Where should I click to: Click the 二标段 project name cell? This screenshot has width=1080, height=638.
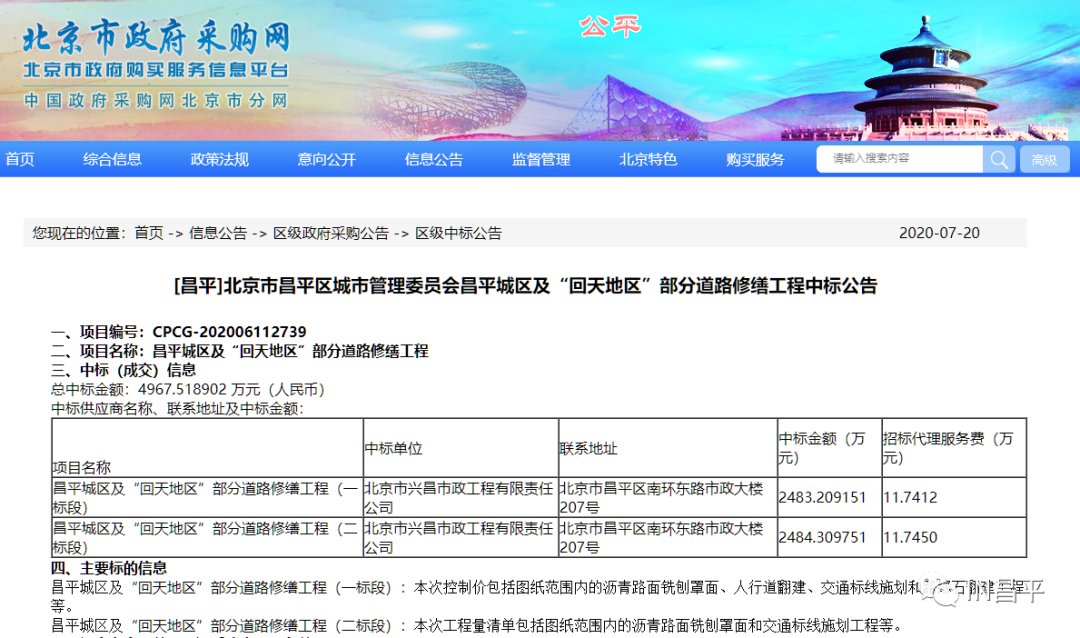[x=206, y=537]
